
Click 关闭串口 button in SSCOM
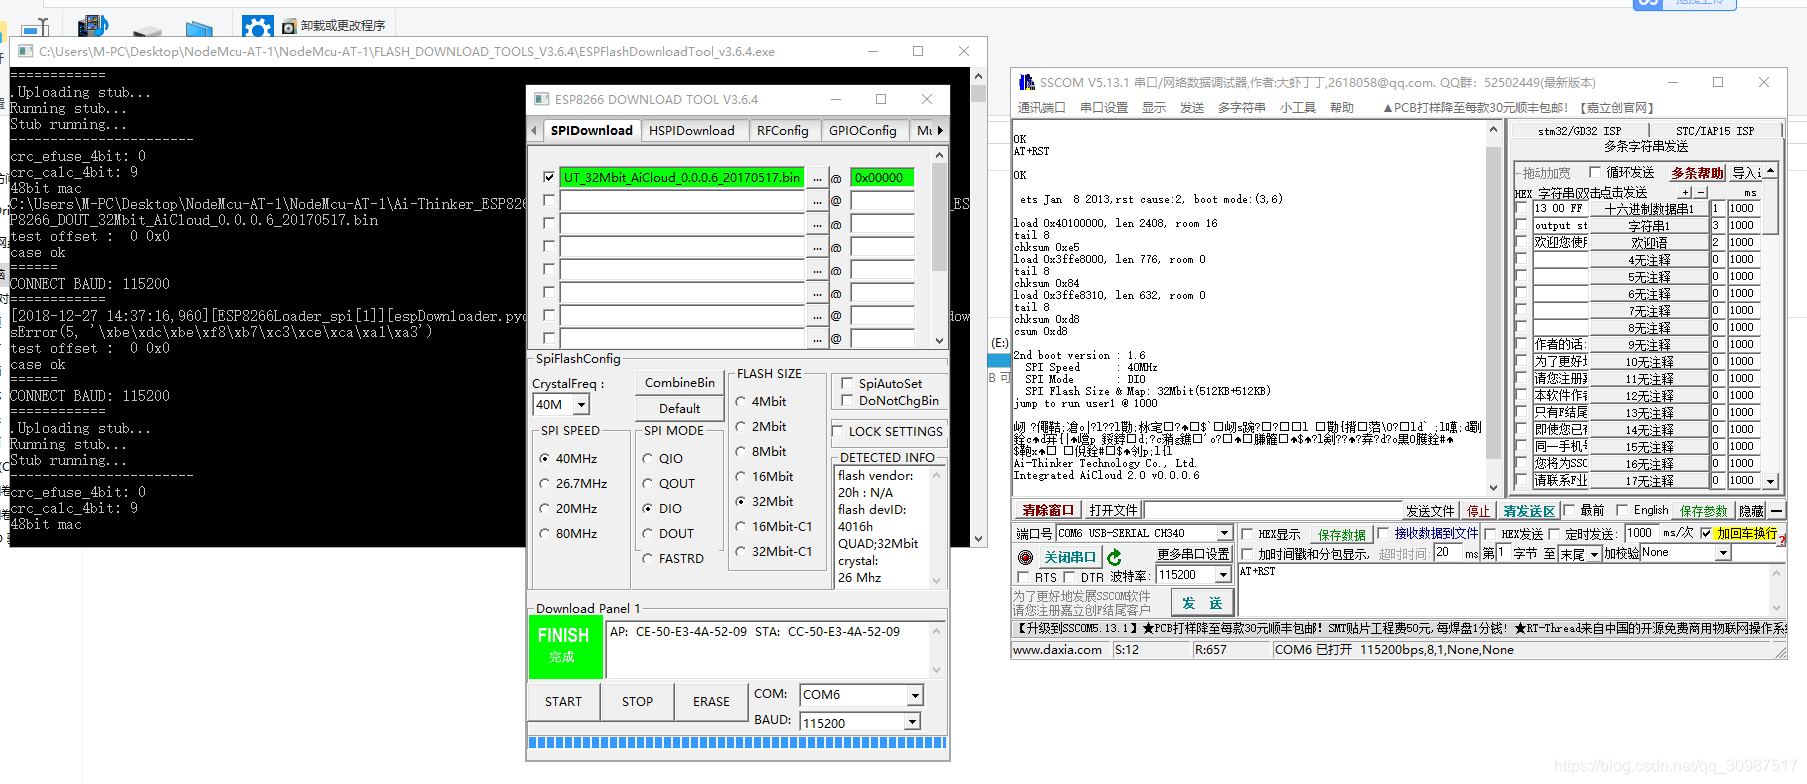coord(1069,557)
